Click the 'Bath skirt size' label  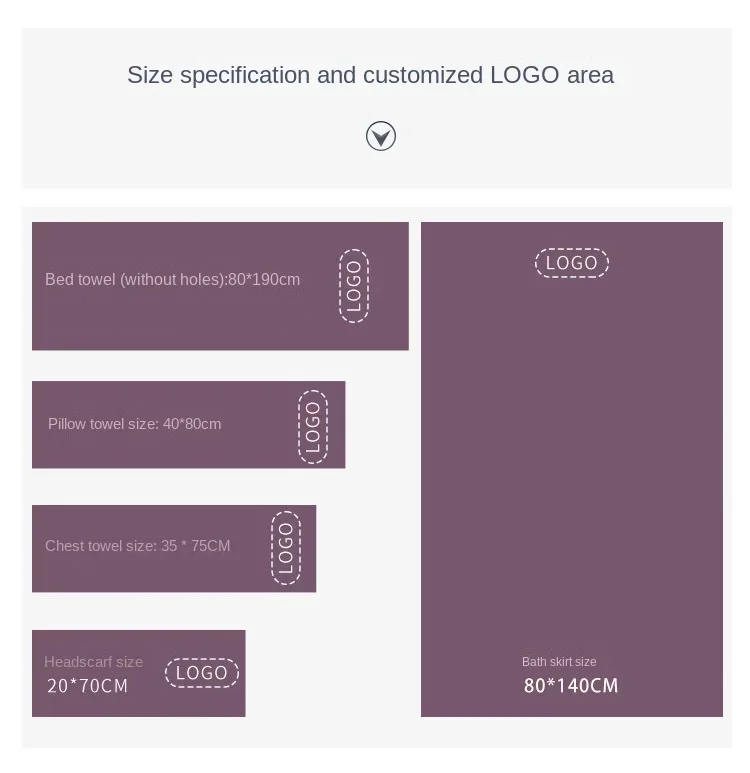click(x=559, y=662)
